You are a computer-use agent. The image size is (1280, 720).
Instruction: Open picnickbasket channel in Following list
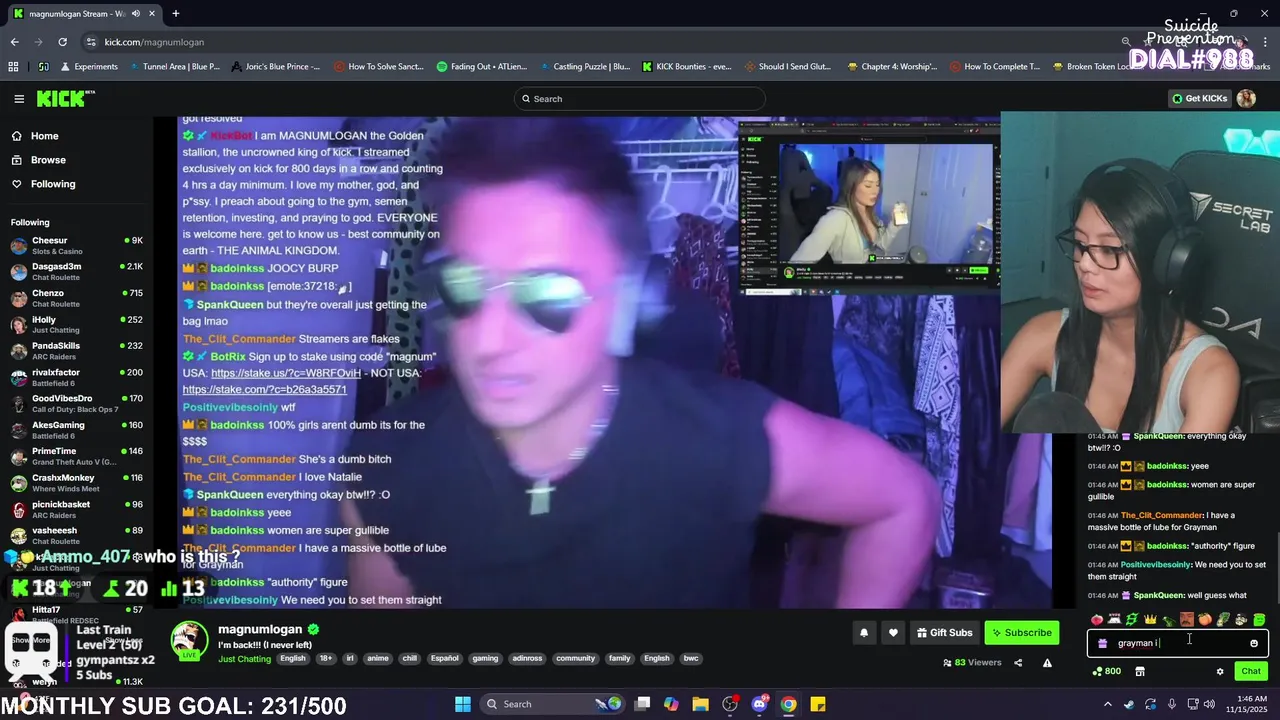pyautogui.click(x=76, y=509)
